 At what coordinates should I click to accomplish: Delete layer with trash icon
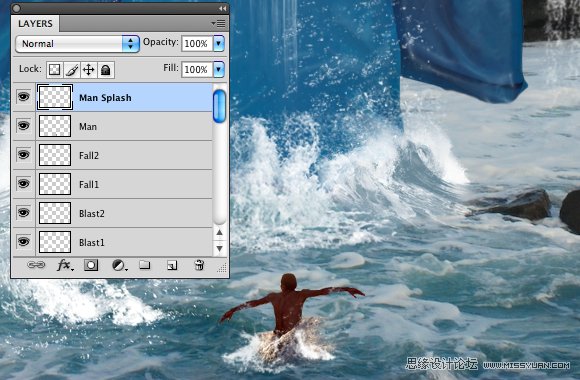(x=199, y=265)
